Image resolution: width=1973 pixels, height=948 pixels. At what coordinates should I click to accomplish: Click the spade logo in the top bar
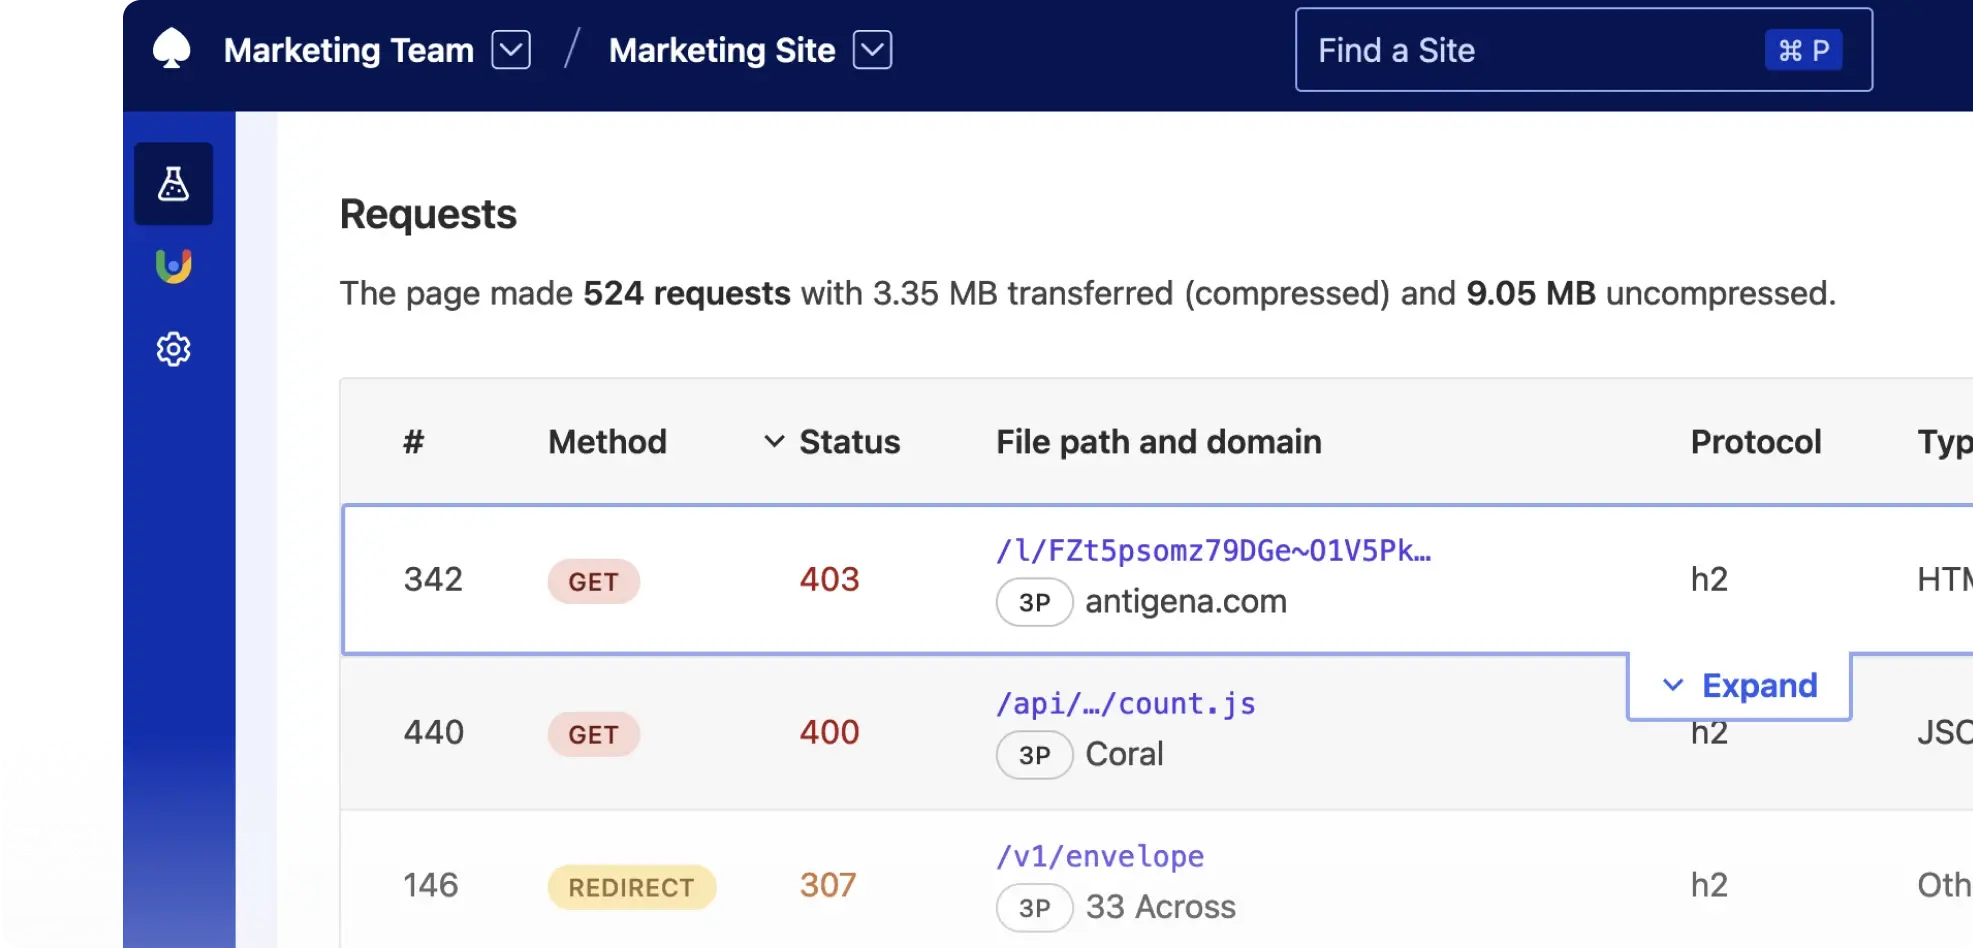(171, 47)
